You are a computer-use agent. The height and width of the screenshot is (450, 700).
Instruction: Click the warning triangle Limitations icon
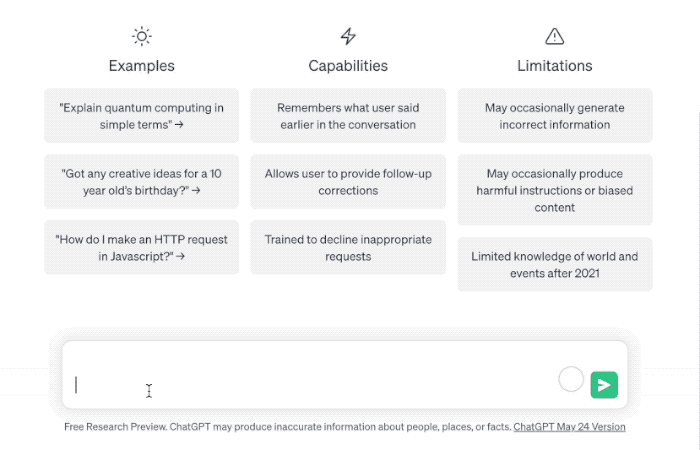pos(554,36)
